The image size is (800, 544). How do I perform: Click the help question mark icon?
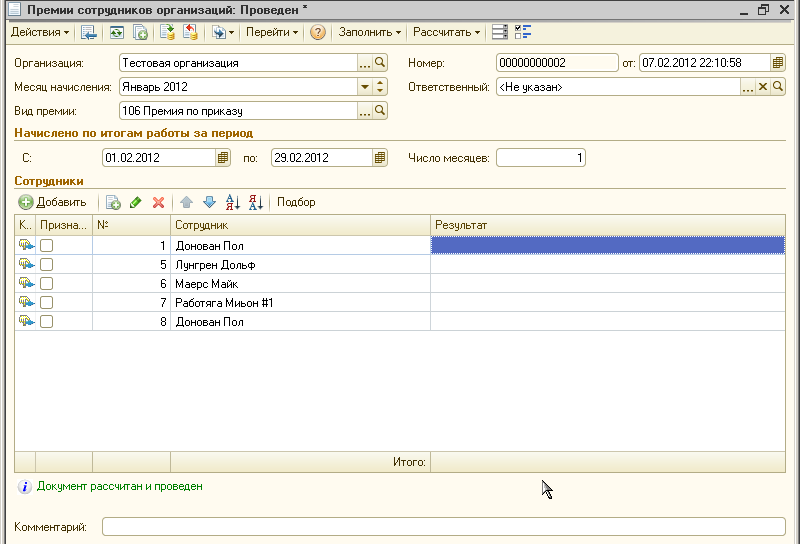click(x=318, y=32)
